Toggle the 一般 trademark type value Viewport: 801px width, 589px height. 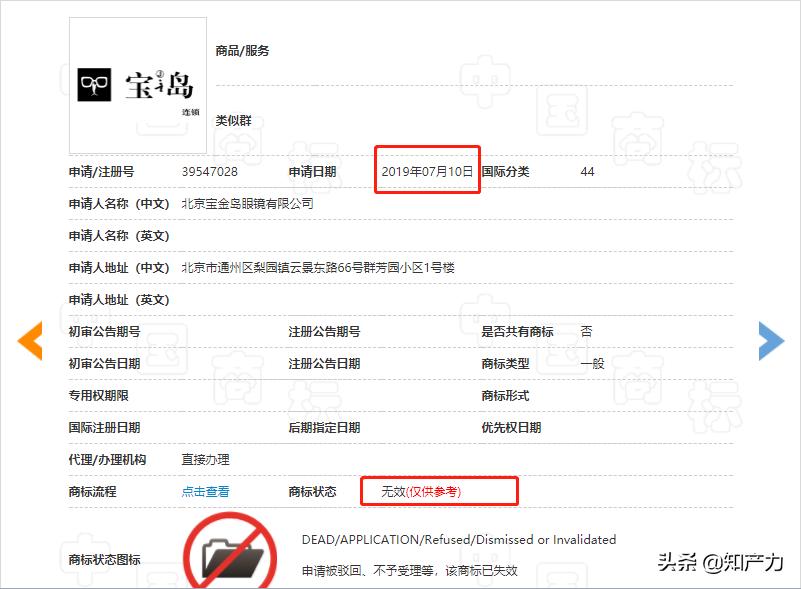click(x=590, y=363)
